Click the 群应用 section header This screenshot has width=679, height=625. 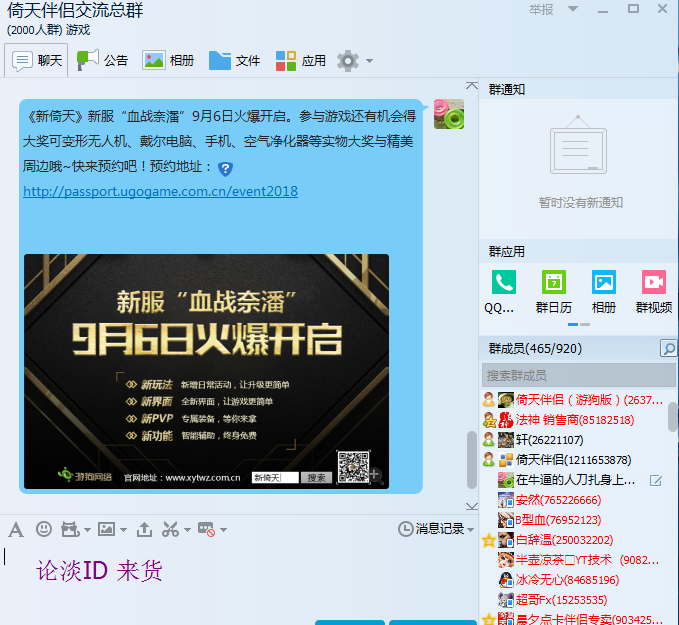coord(507,252)
